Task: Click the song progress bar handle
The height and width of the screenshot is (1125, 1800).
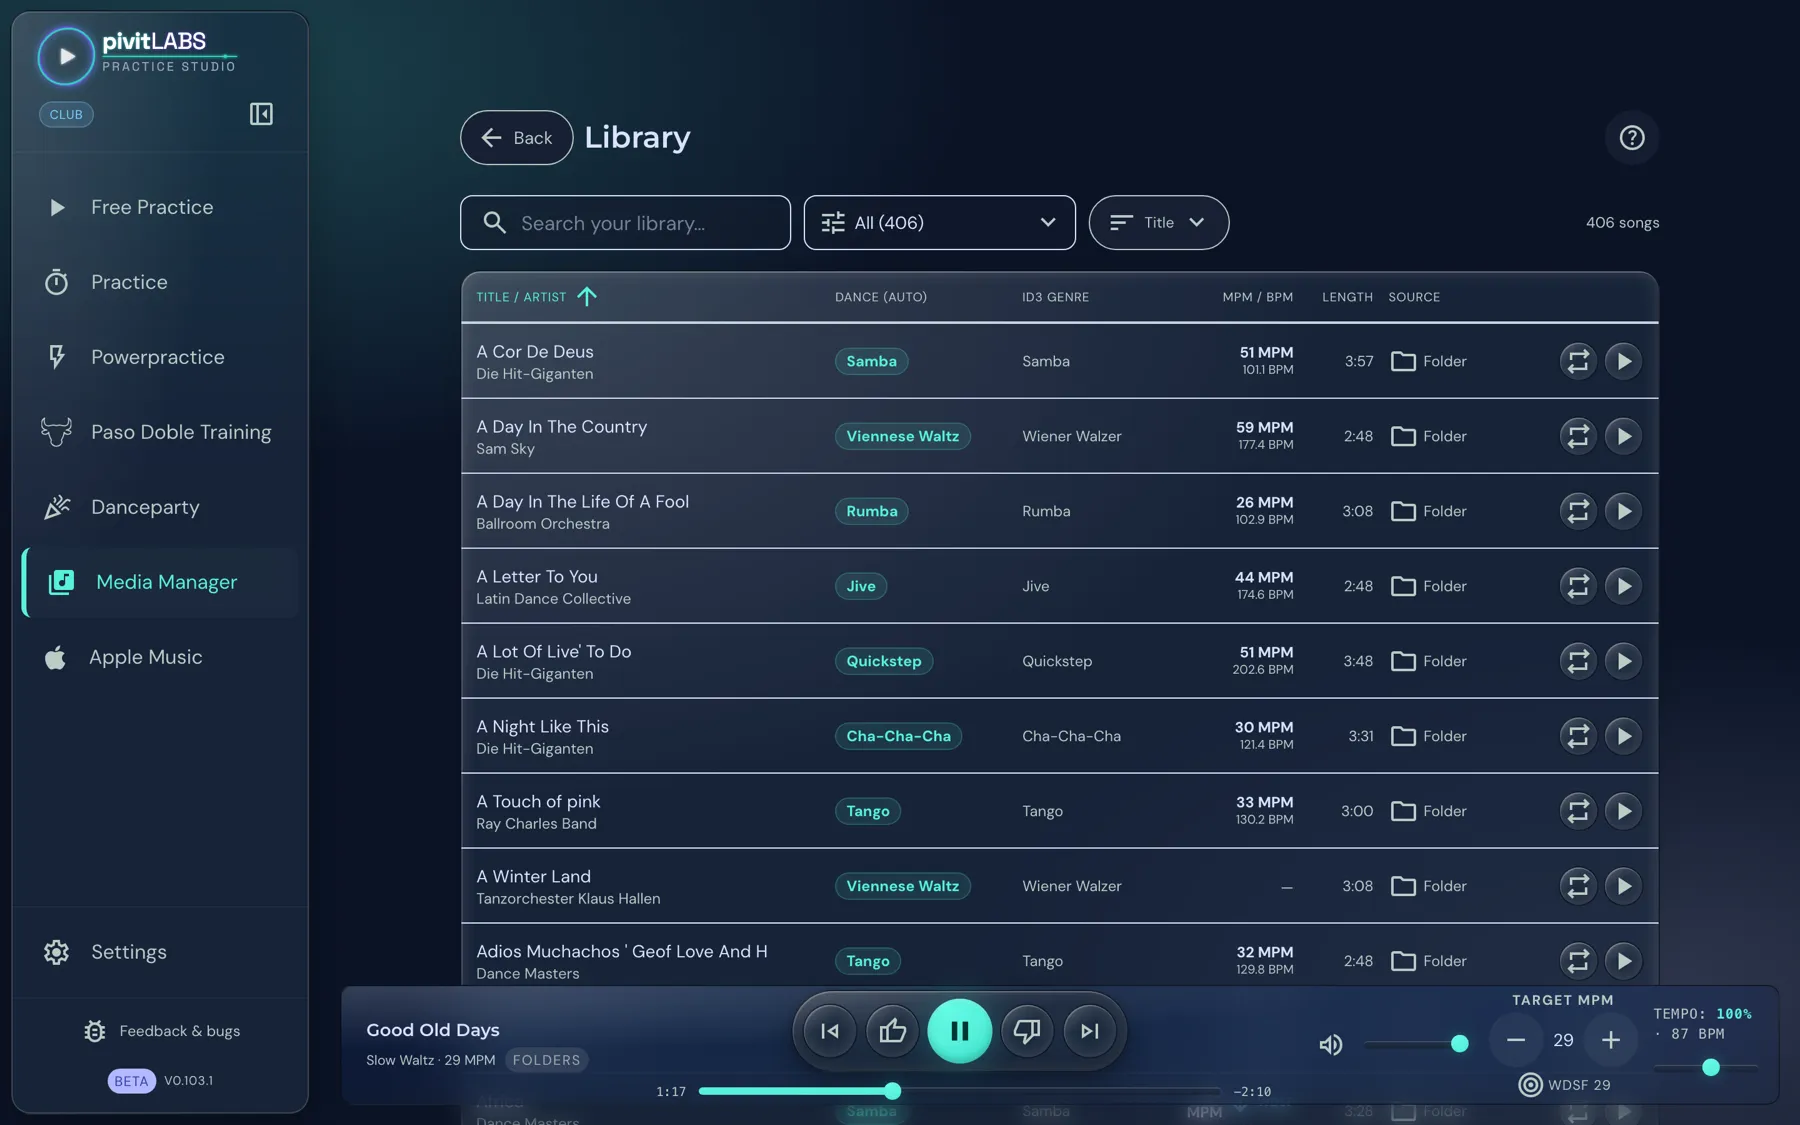Action: pyautogui.click(x=892, y=1091)
